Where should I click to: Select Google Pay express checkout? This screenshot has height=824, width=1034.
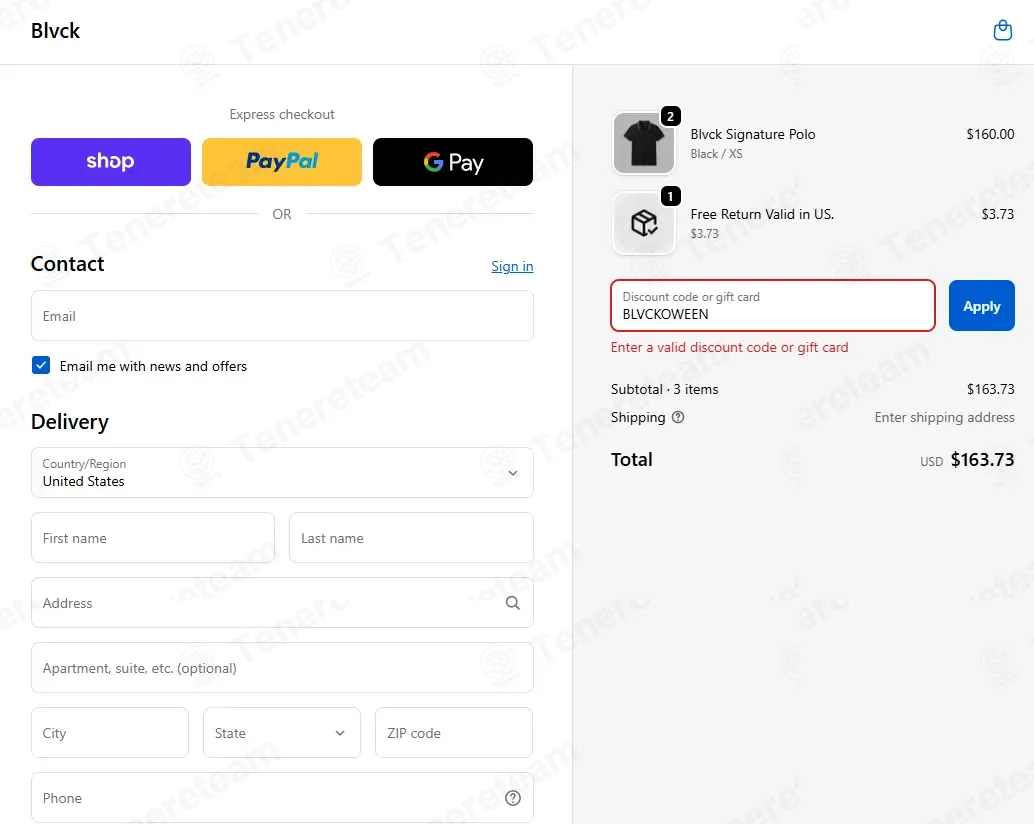coord(453,162)
